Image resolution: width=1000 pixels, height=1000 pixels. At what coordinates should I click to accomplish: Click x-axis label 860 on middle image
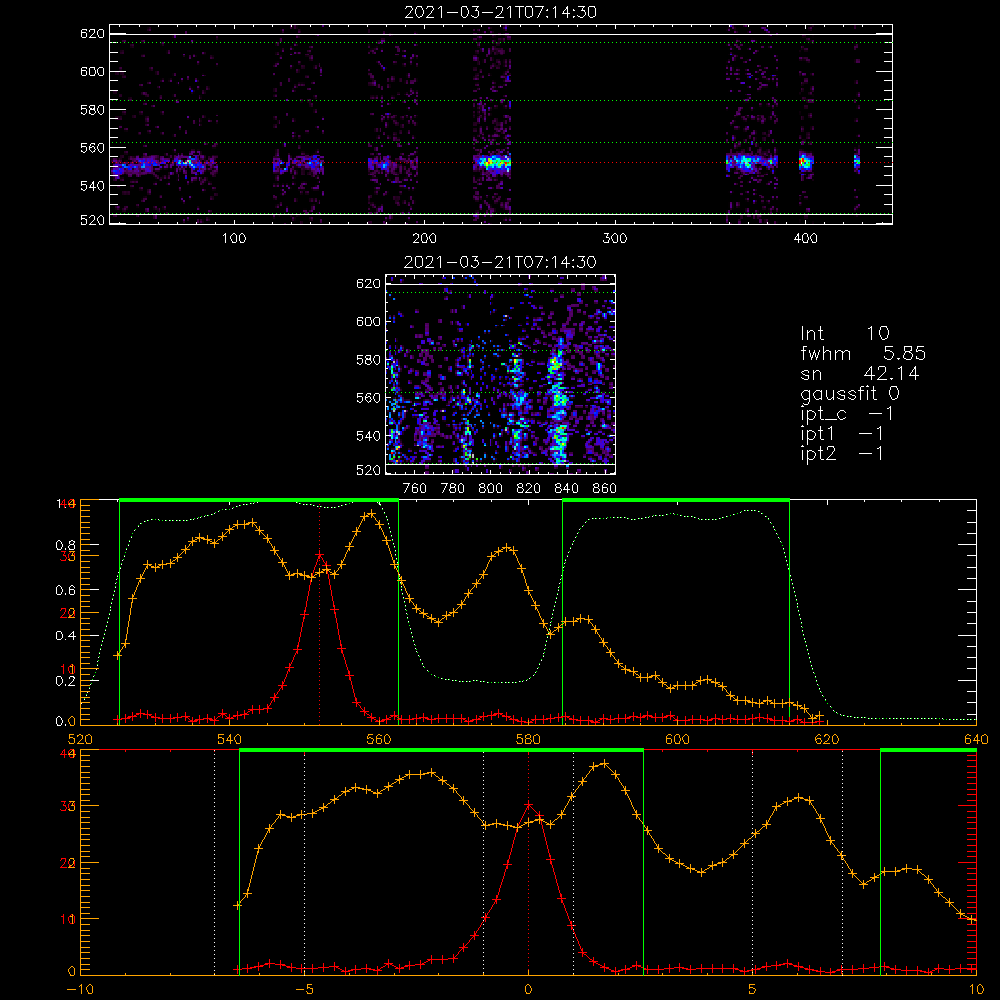click(x=605, y=489)
